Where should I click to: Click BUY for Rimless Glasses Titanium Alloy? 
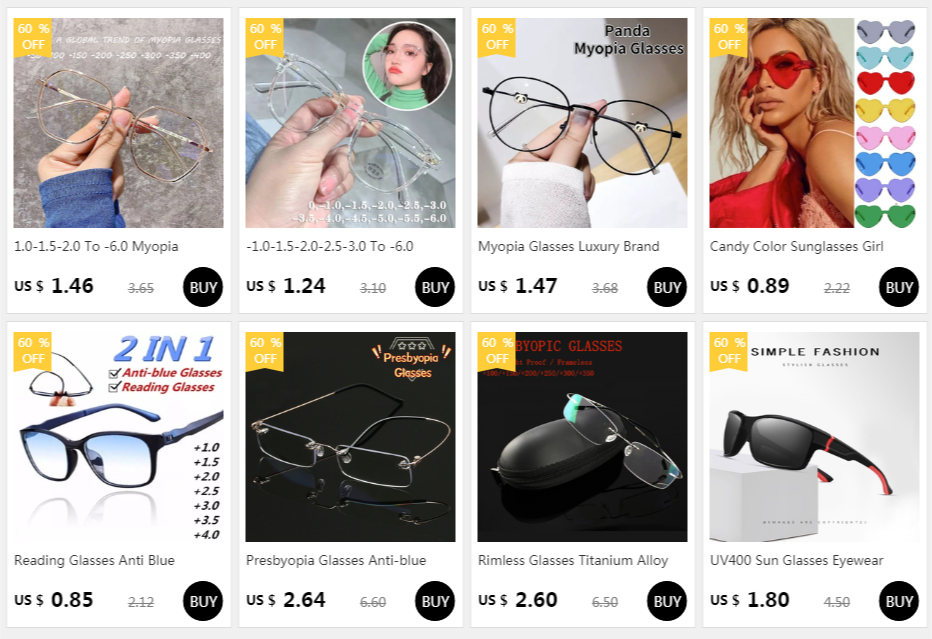(666, 601)
